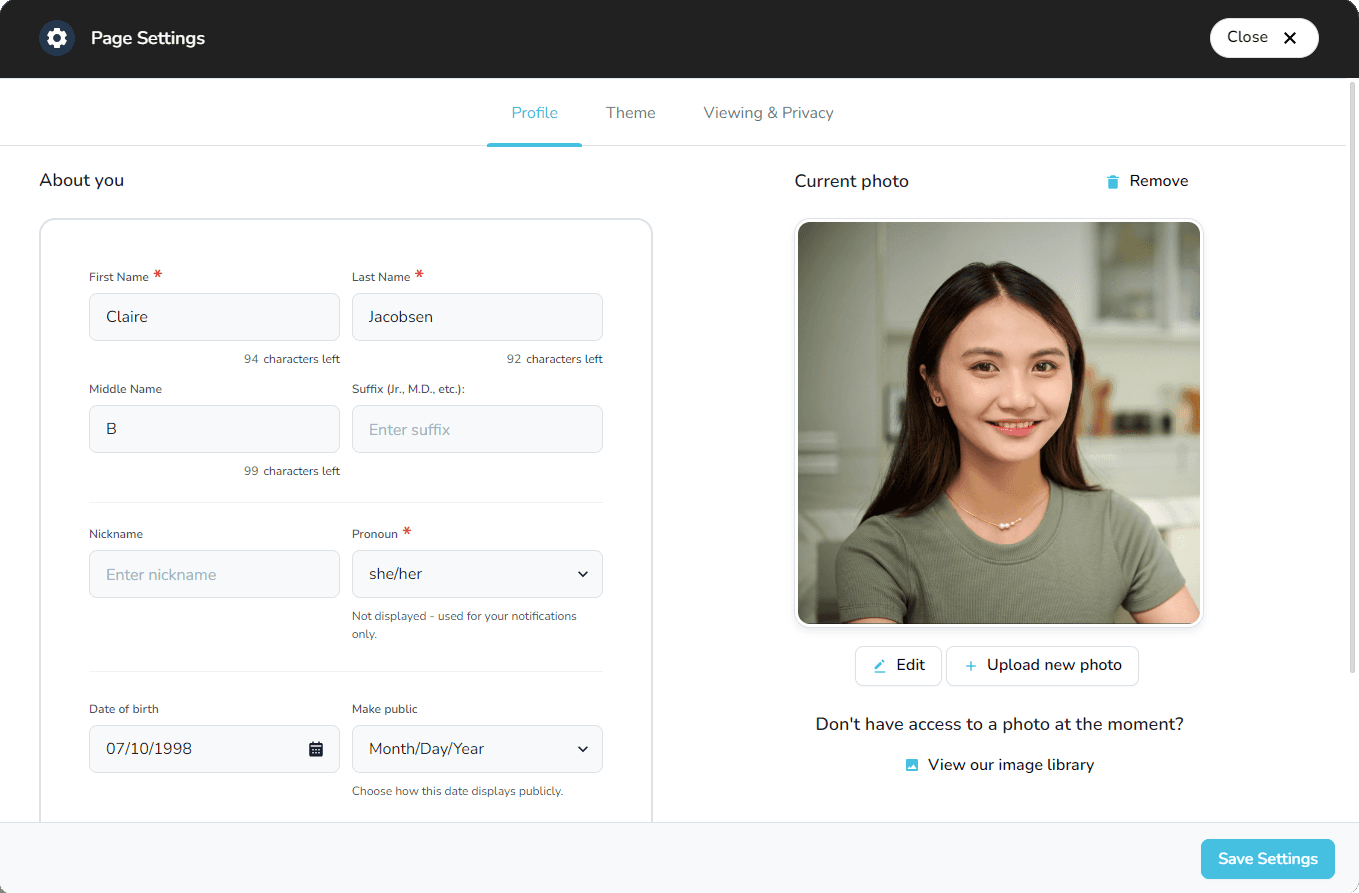Open the Viewing & Privacy tab
1359x893 pixels.
(x=768, y=112)
